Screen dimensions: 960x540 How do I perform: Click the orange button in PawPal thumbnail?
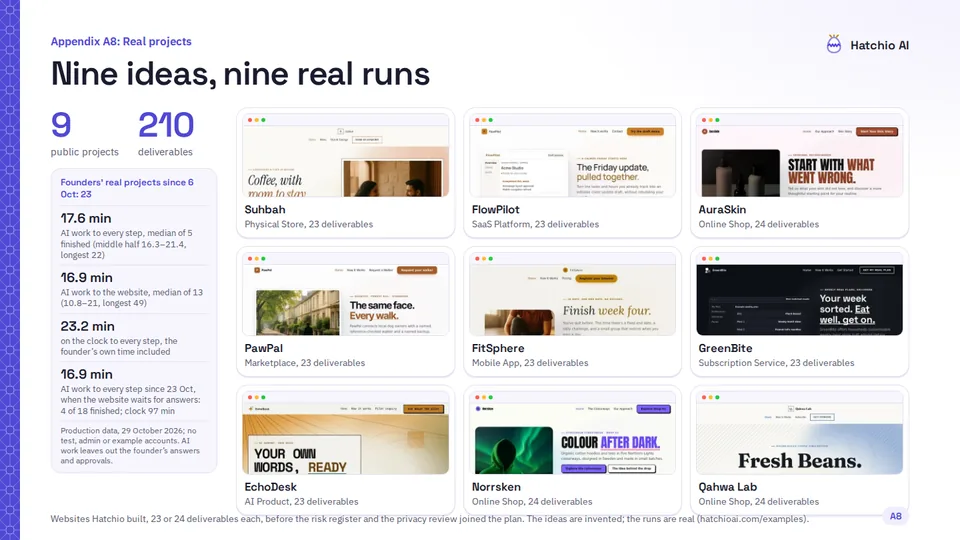coord(416,270)
